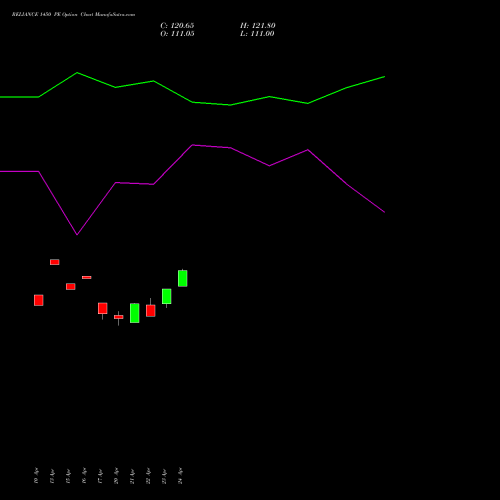Image resolution: width=500 pixels, height=500 pixels.
Task: Select the small red candlestick for 20 Apr
Action: pyautogui.click(x=119, y=317)
